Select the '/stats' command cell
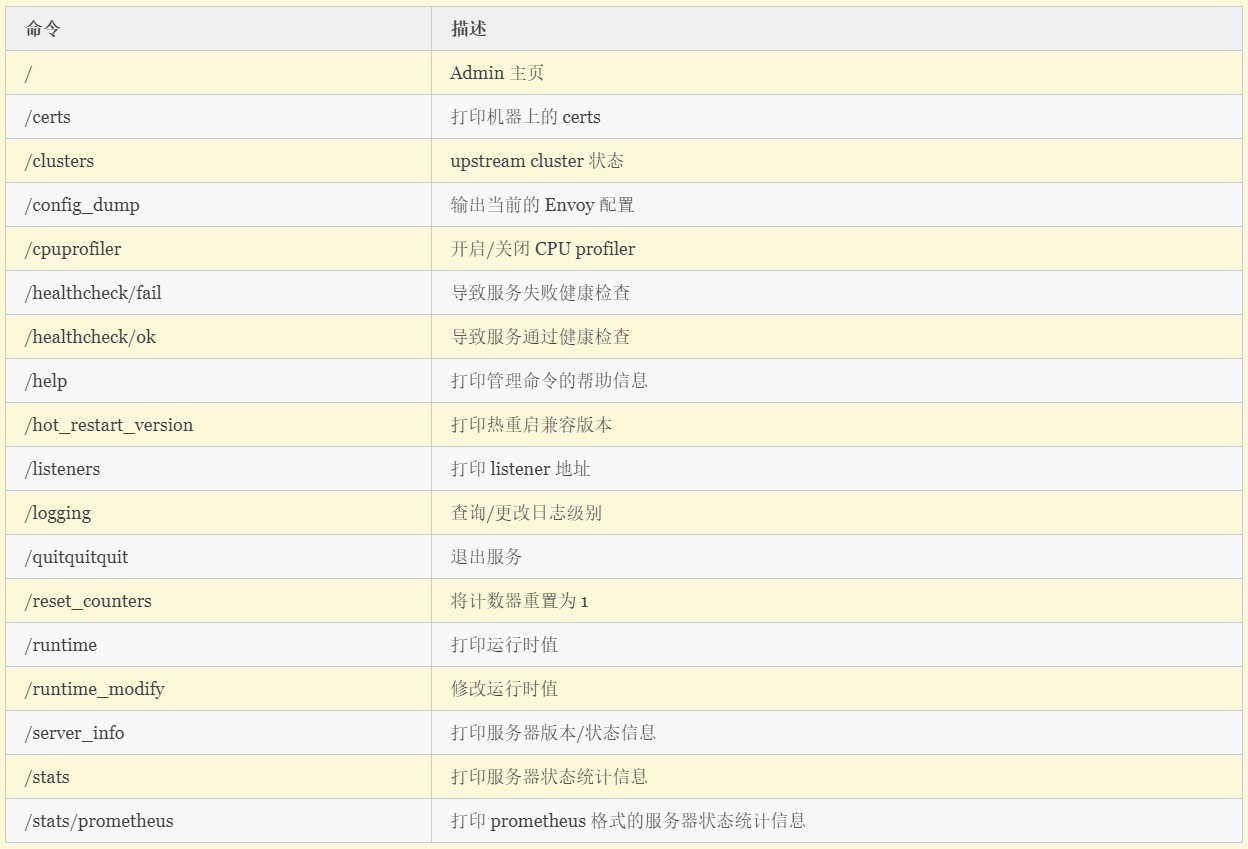The width and height of the screenshot is (1248, 849). coord(218,777)
